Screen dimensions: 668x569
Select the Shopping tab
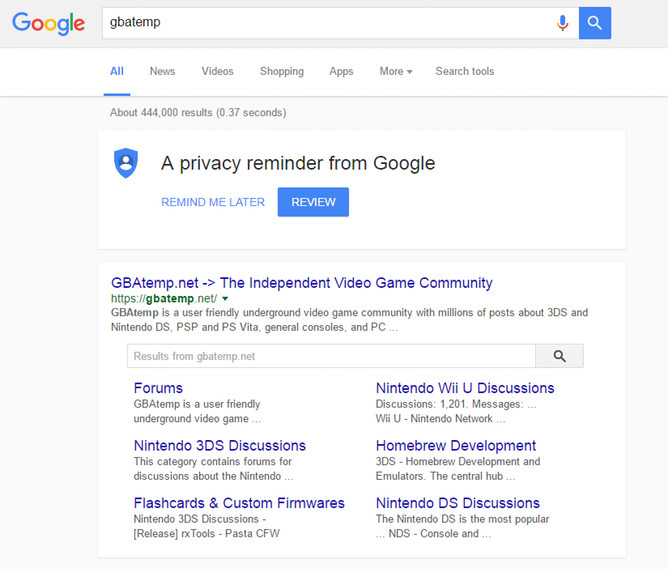tap(281, 72)
